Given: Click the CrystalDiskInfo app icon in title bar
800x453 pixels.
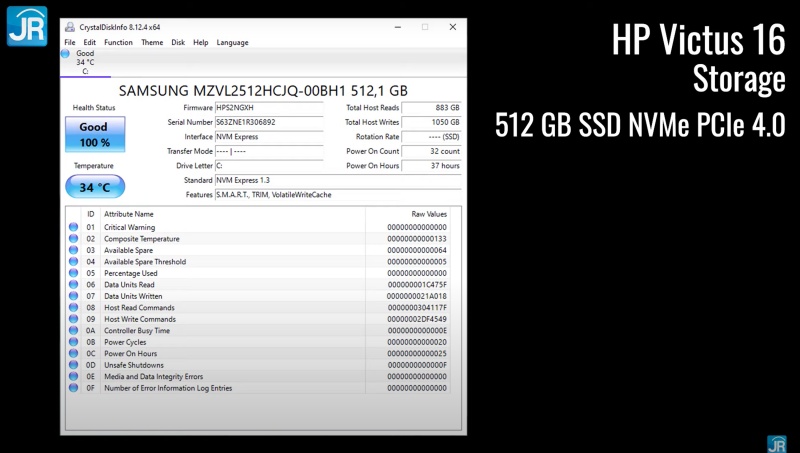Looking at the screenshot, I should pyautogui.click(x=69, y=28).
